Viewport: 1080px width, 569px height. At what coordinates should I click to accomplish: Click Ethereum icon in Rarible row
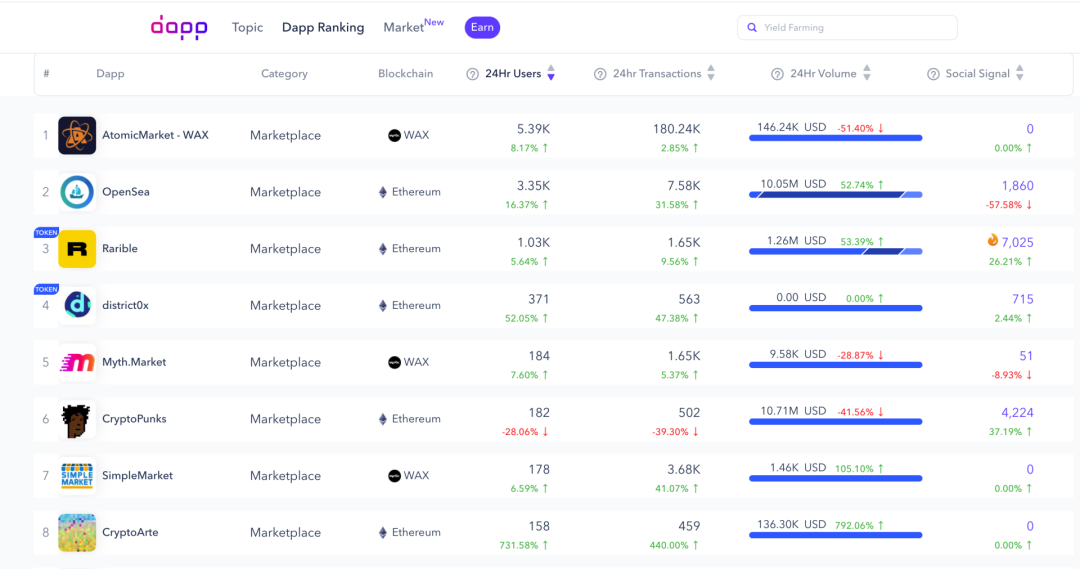click(383, 249)
